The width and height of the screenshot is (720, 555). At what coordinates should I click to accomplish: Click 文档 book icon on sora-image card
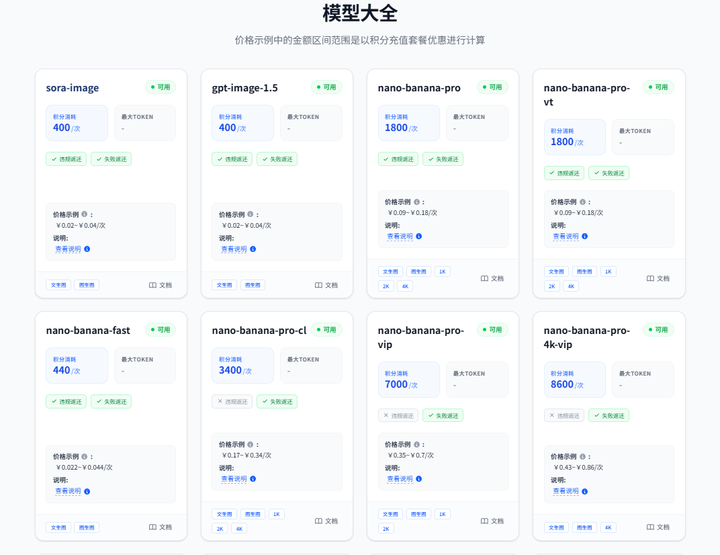(153, 285)
